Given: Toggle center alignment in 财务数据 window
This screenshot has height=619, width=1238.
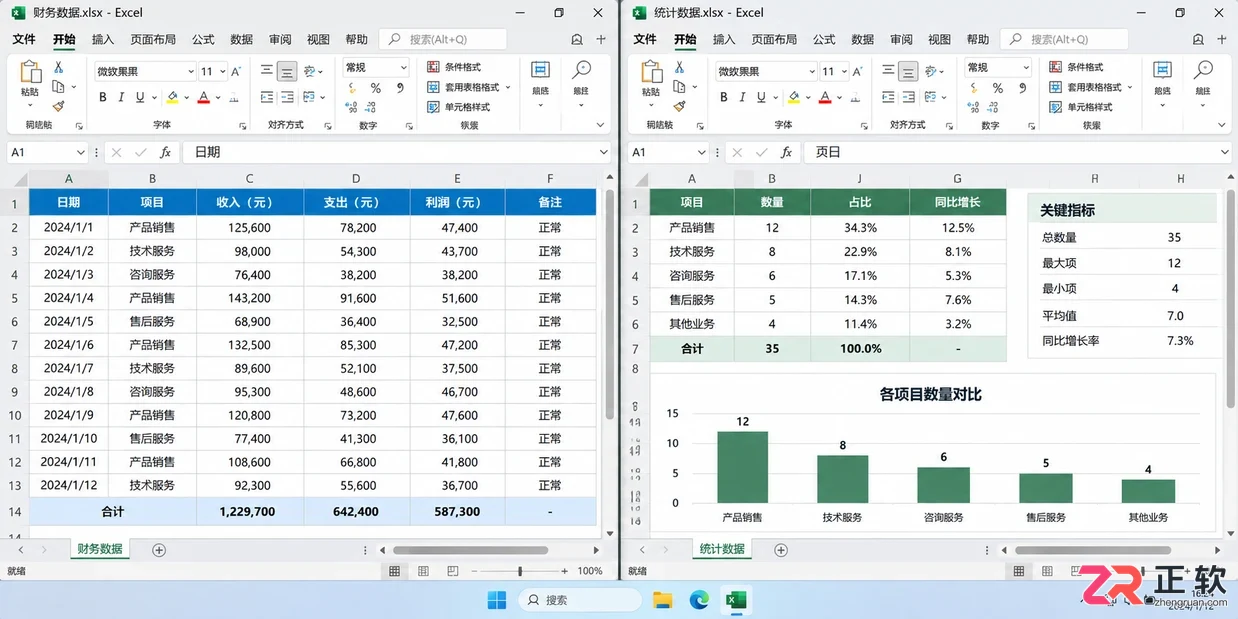Looking at the screenshot, I should (287, 72).
